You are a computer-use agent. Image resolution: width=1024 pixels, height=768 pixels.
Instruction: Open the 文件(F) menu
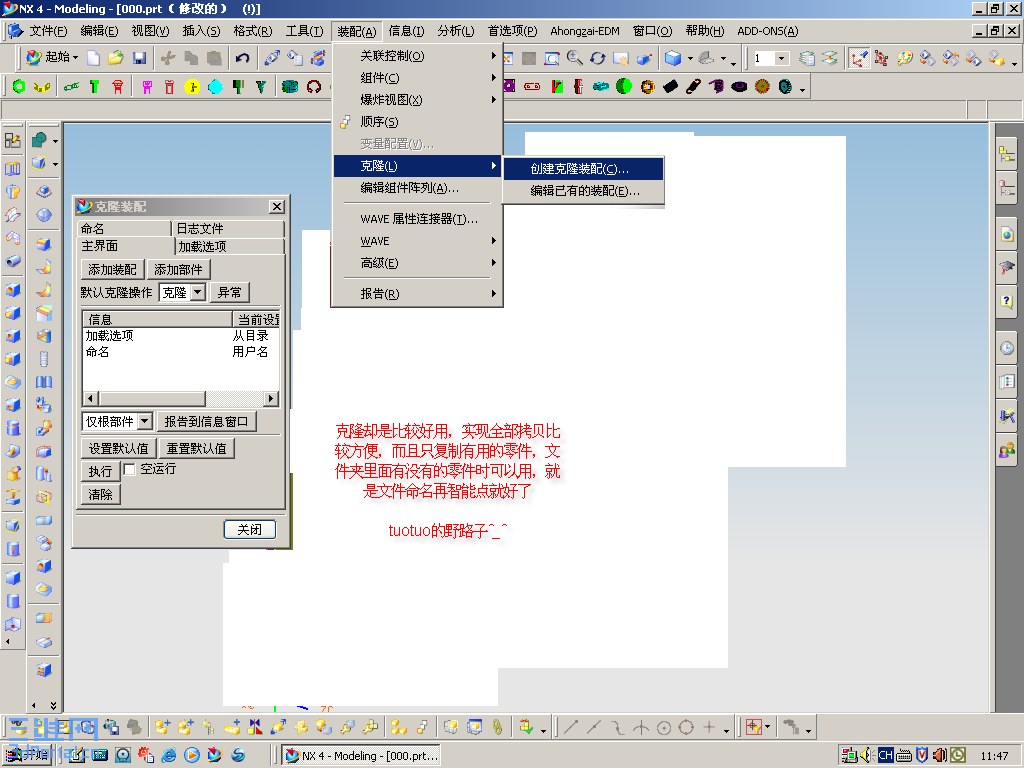[49, 31]
